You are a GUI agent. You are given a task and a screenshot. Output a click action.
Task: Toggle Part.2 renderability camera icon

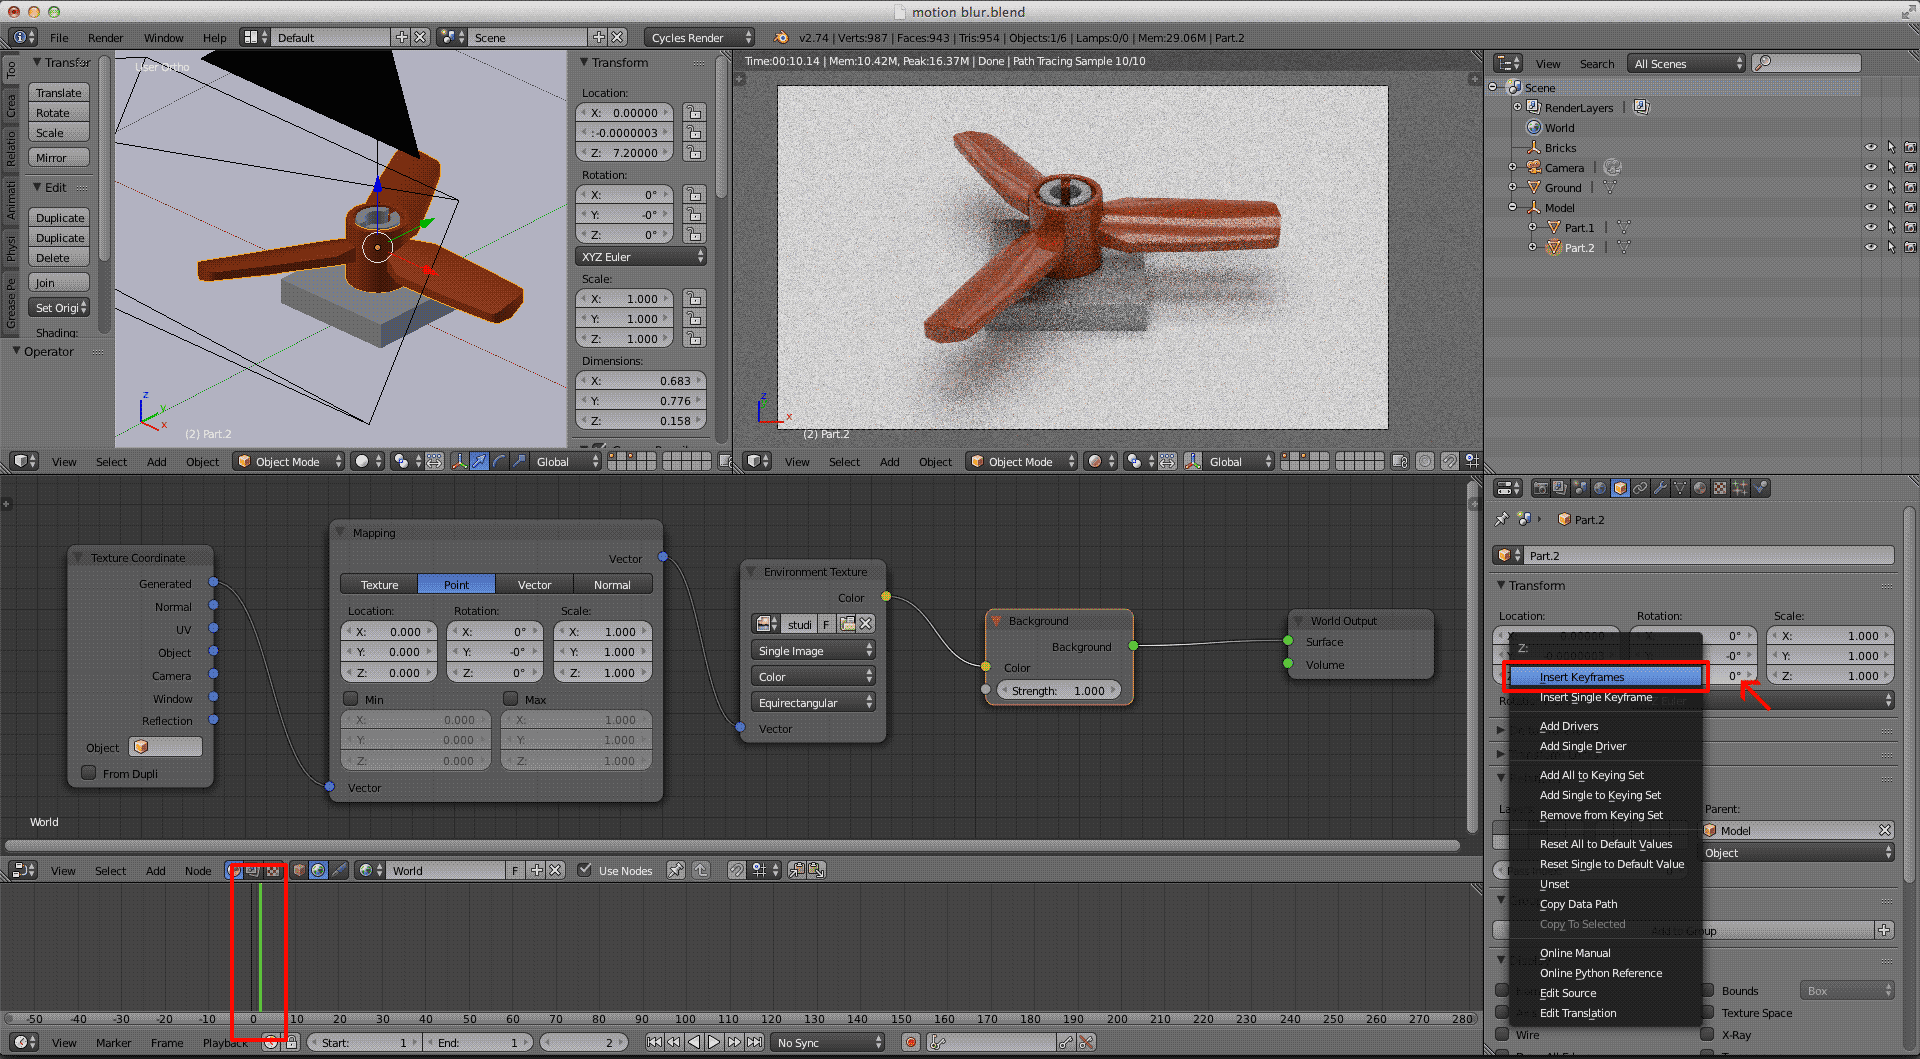click(x=1910, y=247)
